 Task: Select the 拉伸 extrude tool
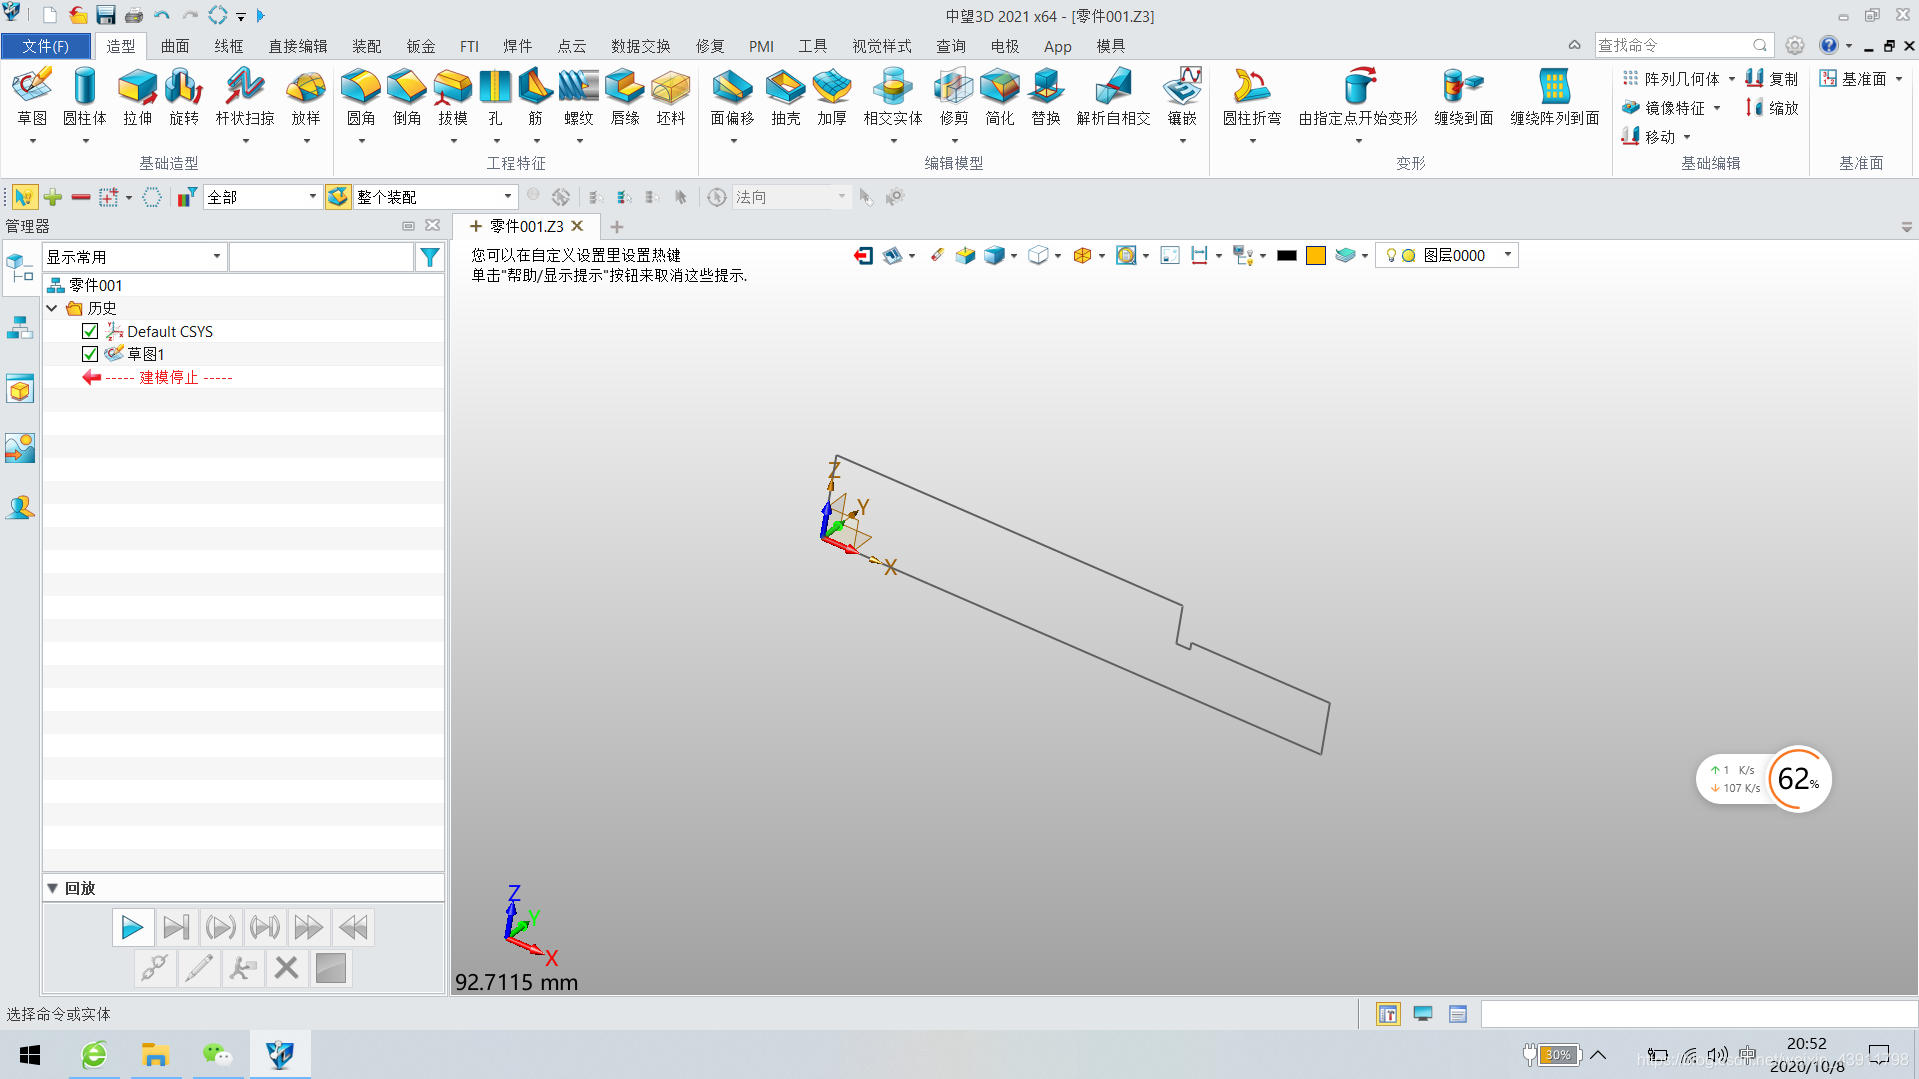(x=138, y=98)
